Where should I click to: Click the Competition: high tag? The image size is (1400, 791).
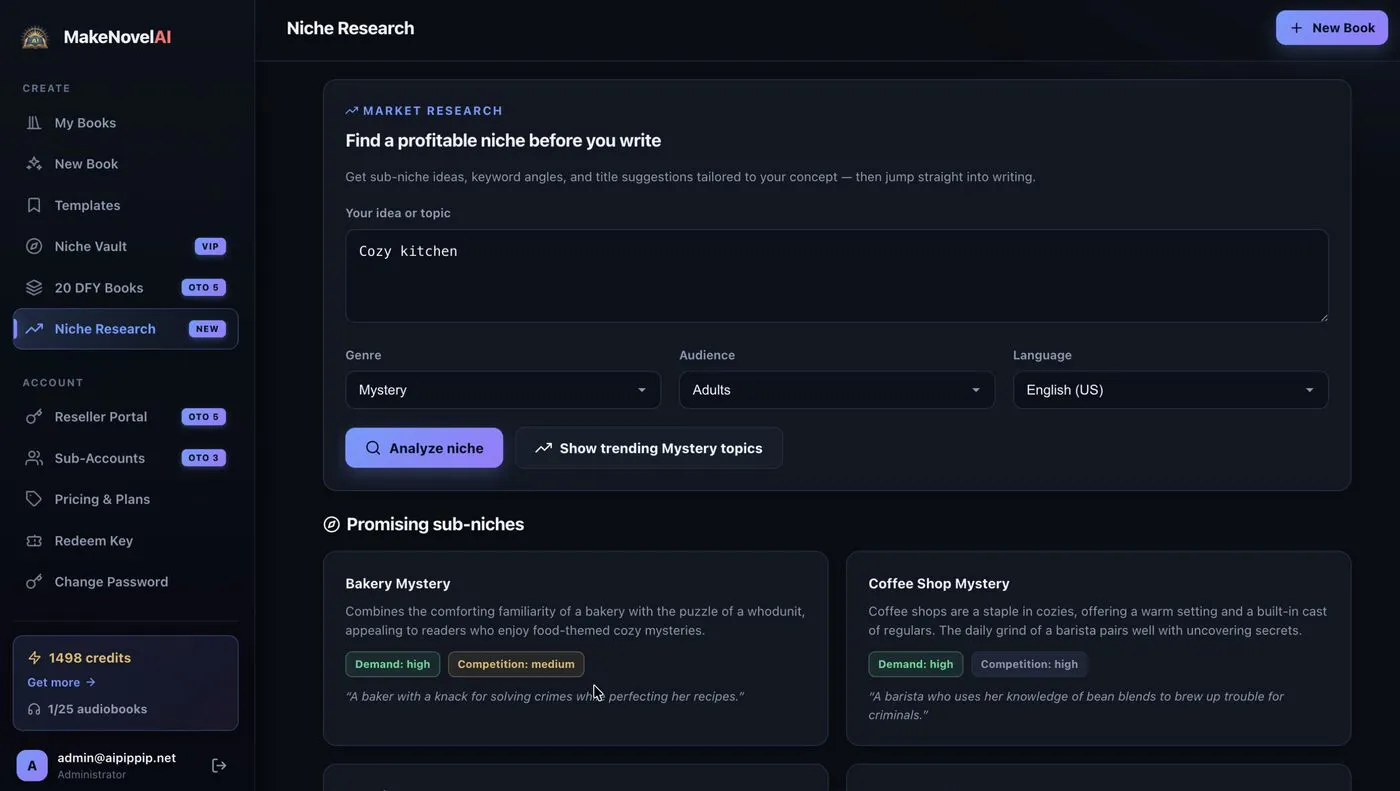[1029, 664]
